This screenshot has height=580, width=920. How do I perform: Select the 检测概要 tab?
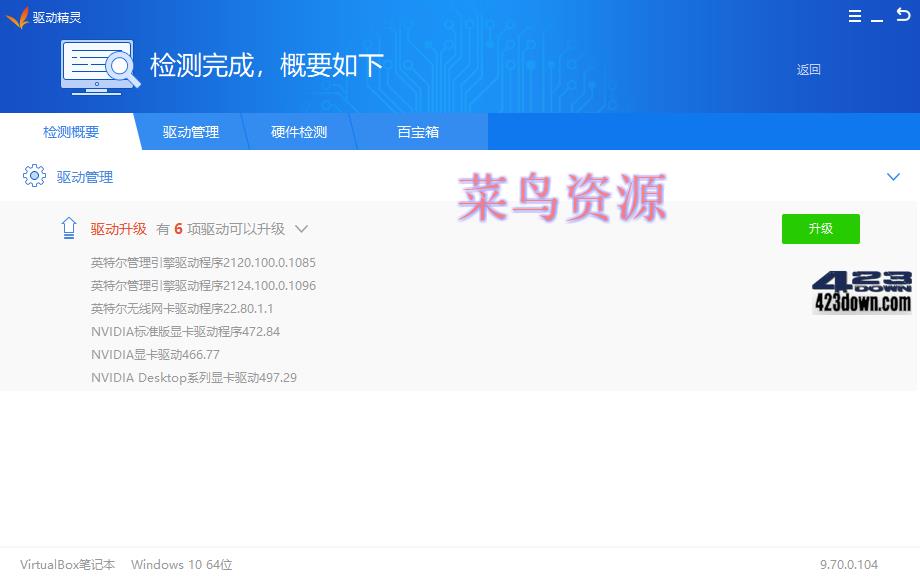pyautogui.click(x=70, y=132)
